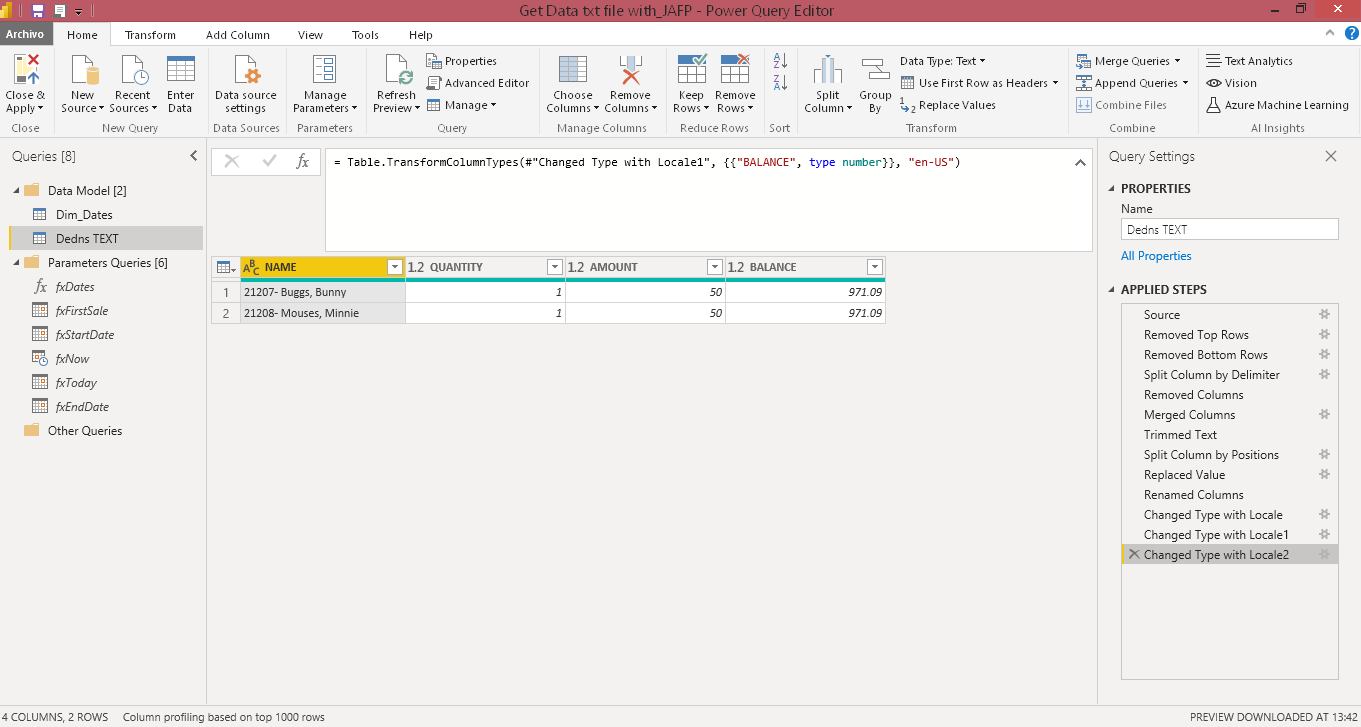Click the All Properties link
This screenshot has height=727, width=1361.
point(1156,256)
